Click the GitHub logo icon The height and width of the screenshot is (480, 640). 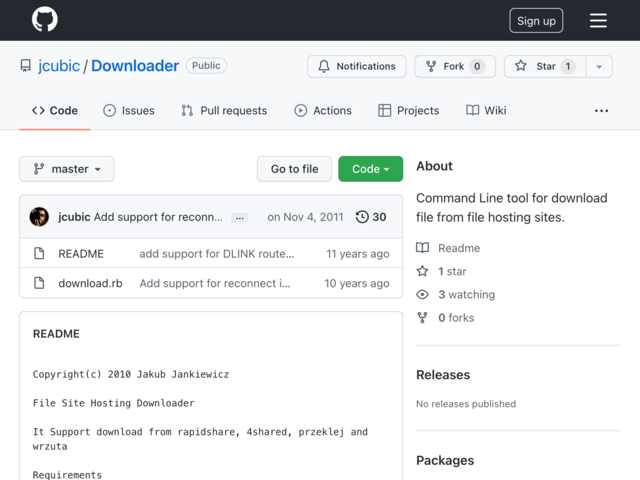coord(44,20)
